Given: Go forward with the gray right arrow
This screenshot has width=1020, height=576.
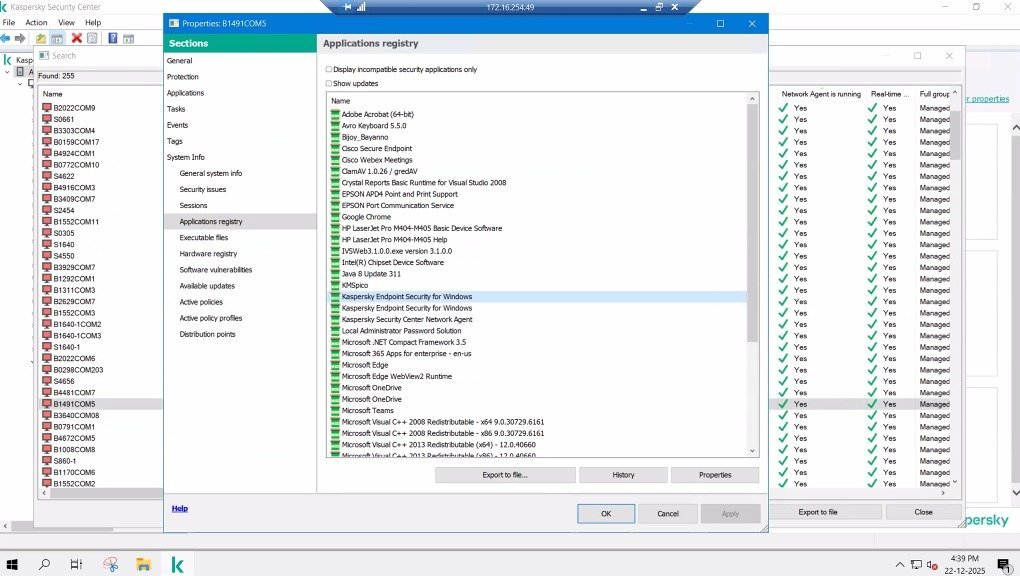Looking at the screenshot, I should point(20,38).
